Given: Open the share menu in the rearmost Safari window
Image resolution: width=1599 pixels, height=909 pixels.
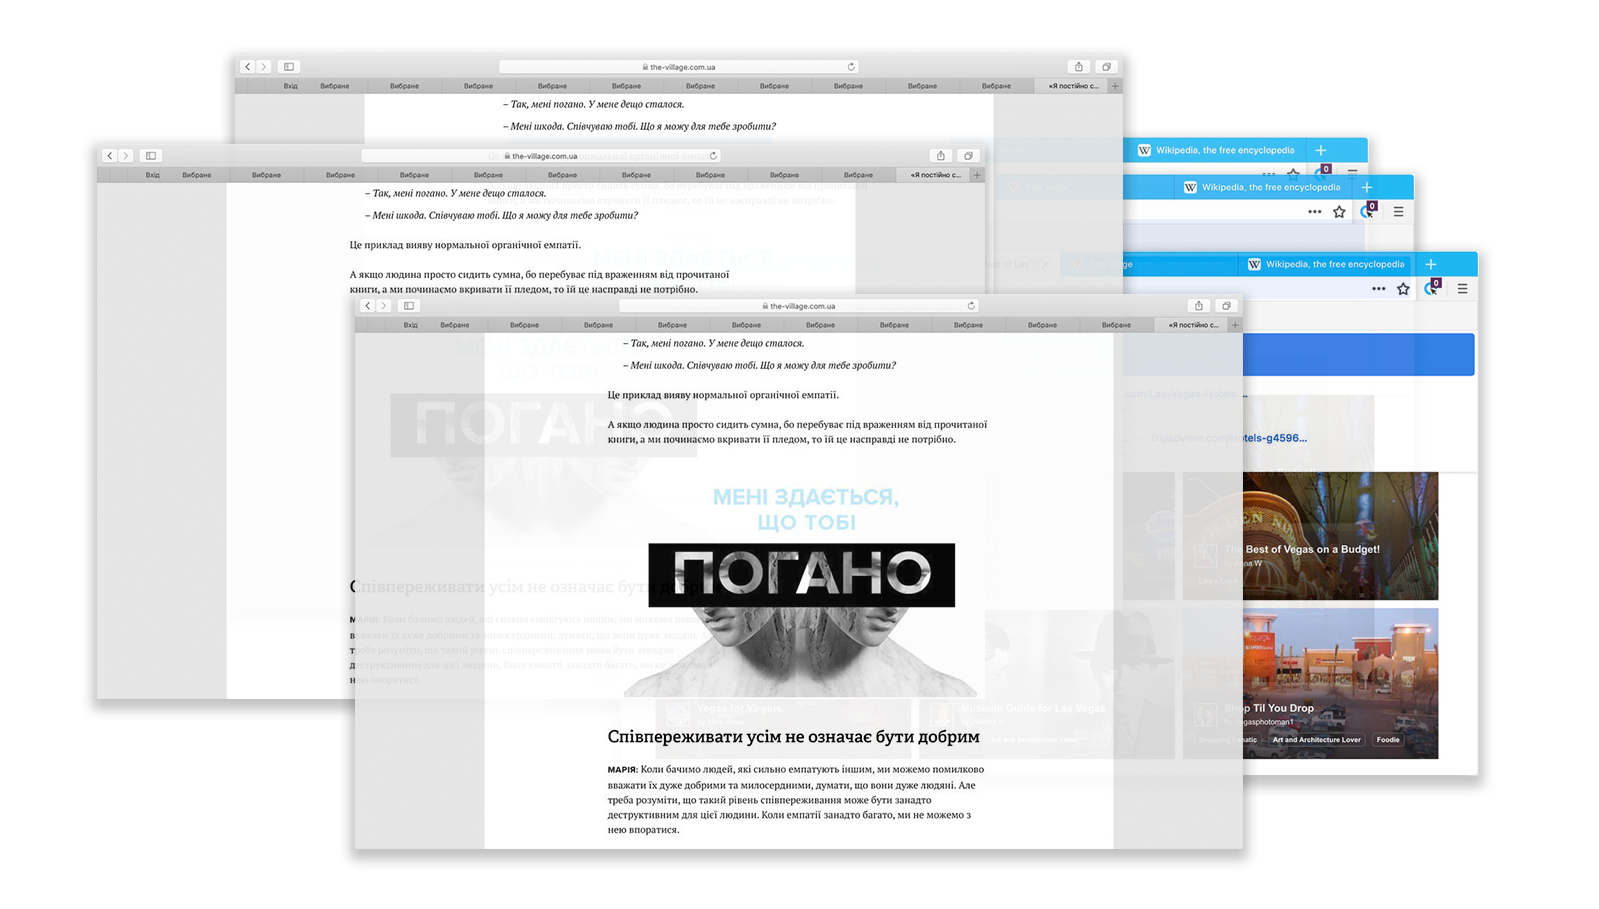Looking at the screenshot, I should click(x=1079, y=67).
